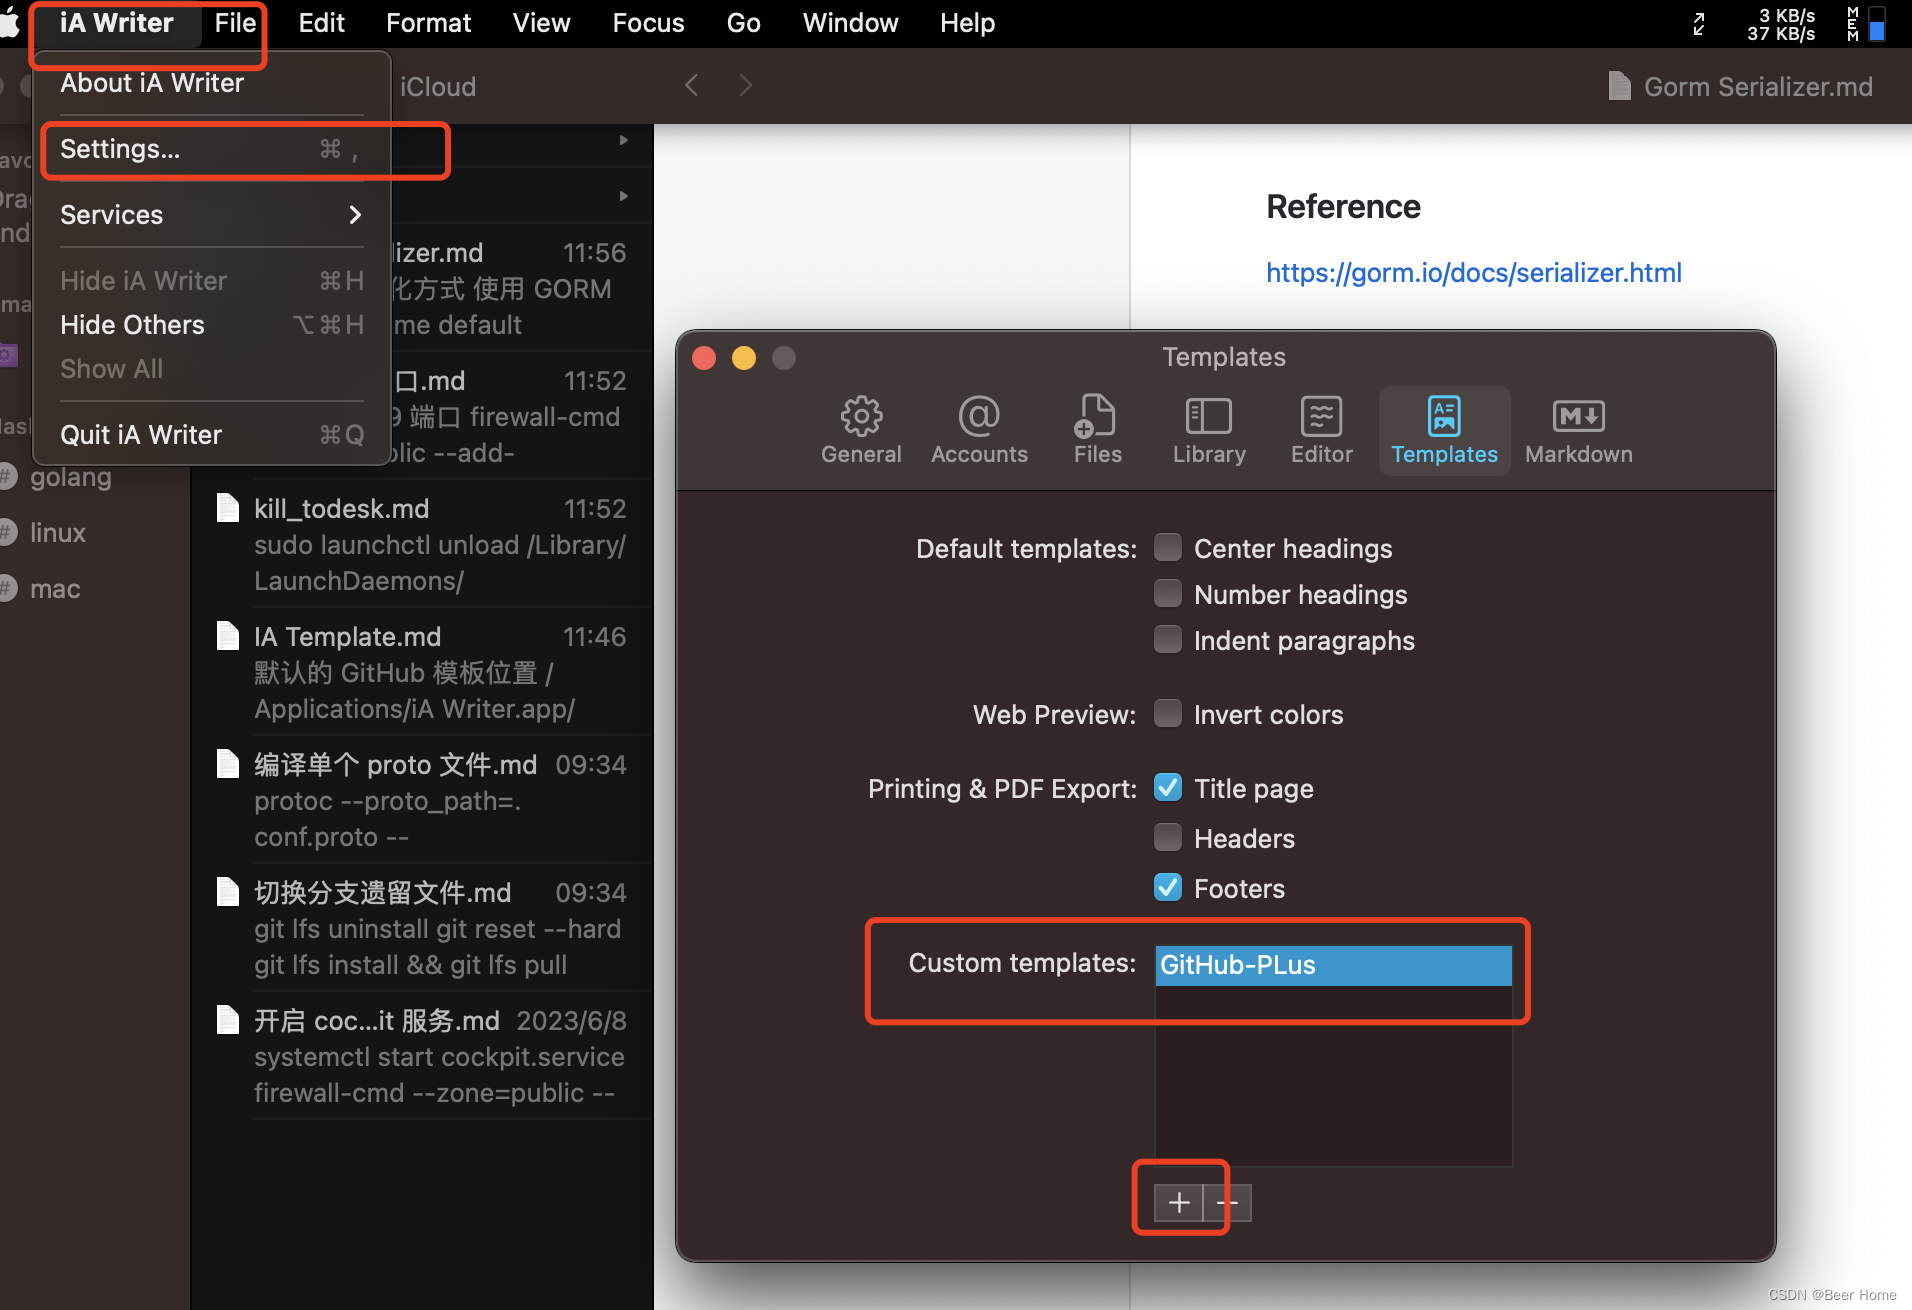Click the file icon of IA Template.md
Image resolution: width=1912 pixels, height=1310 pixels.
[228, 636]
